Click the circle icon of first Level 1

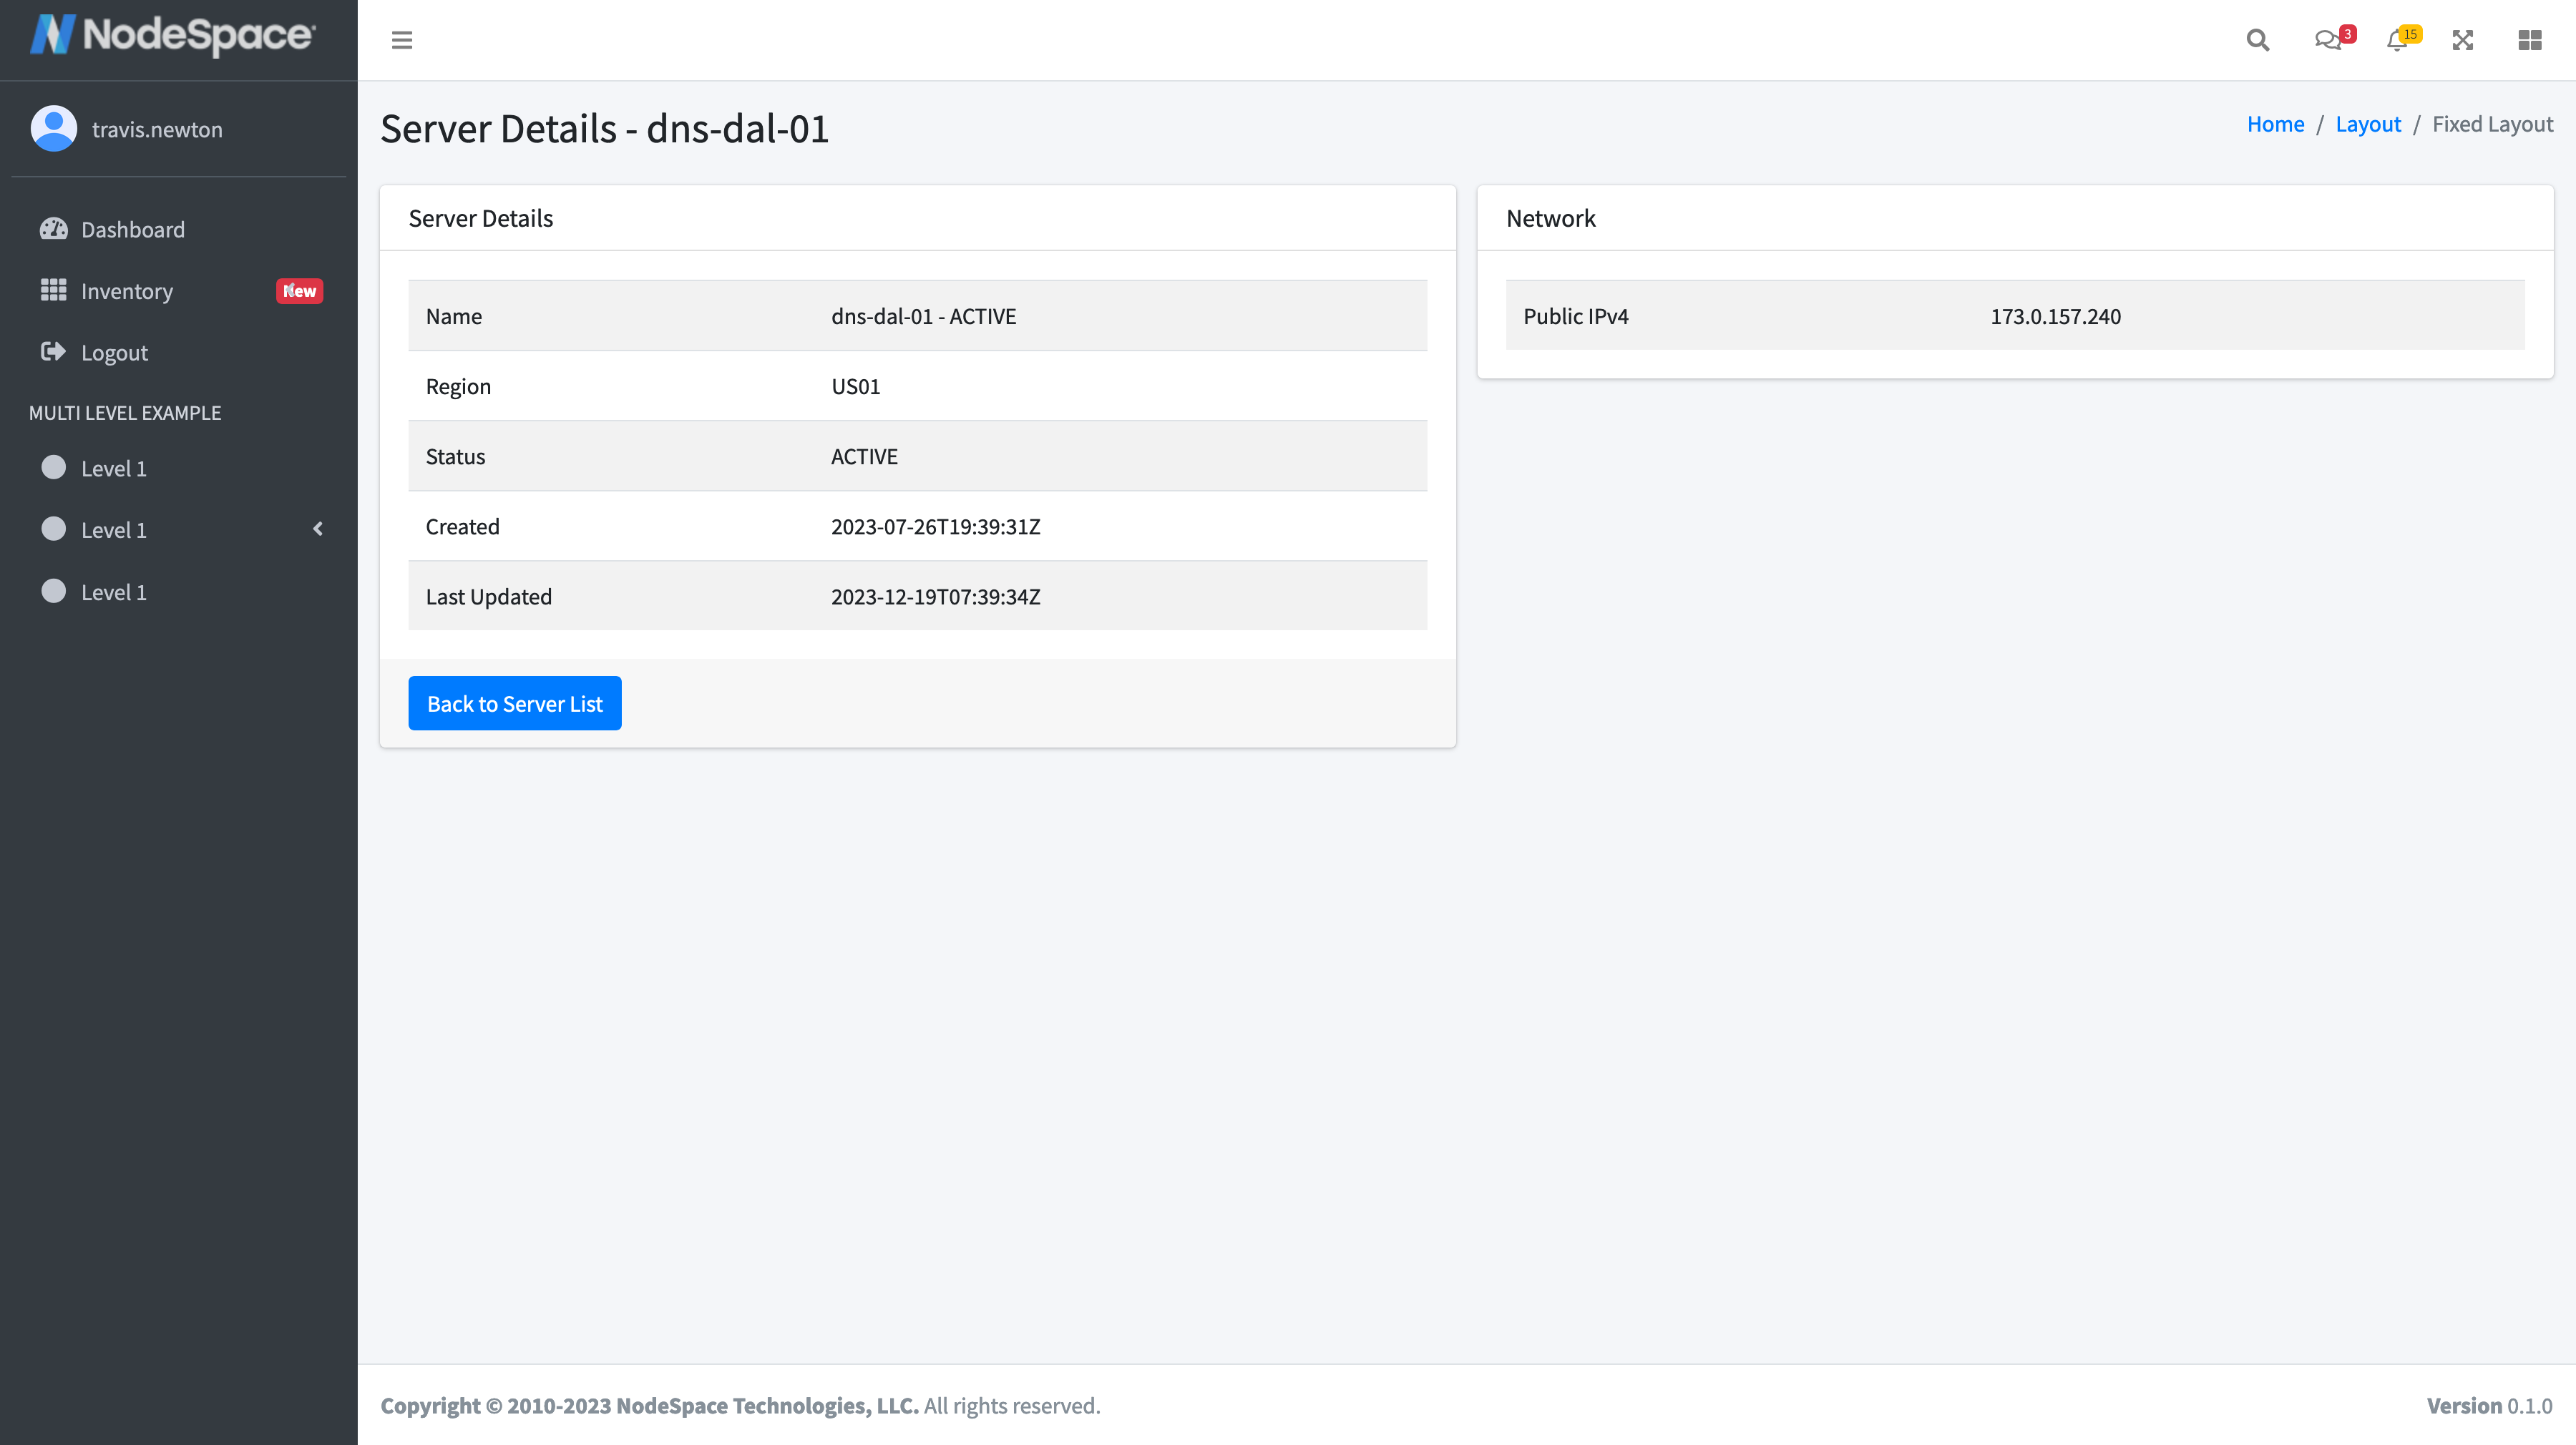click(x=54, y=467)
